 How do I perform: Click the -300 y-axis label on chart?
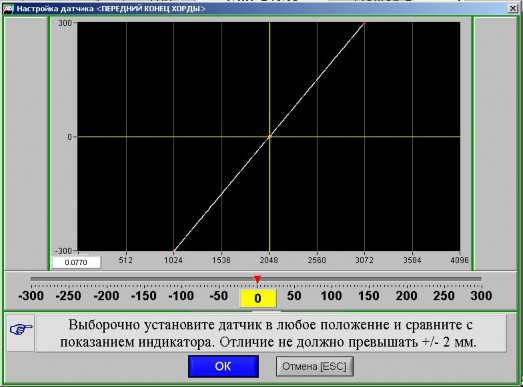click(64, 251)
